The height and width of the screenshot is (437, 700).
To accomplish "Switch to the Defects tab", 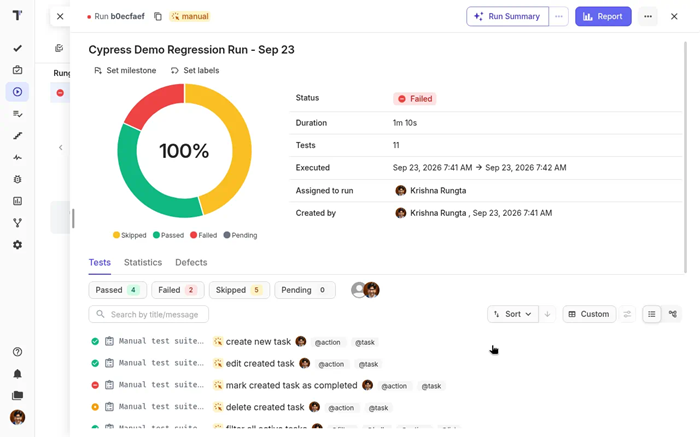I will 191,262.
